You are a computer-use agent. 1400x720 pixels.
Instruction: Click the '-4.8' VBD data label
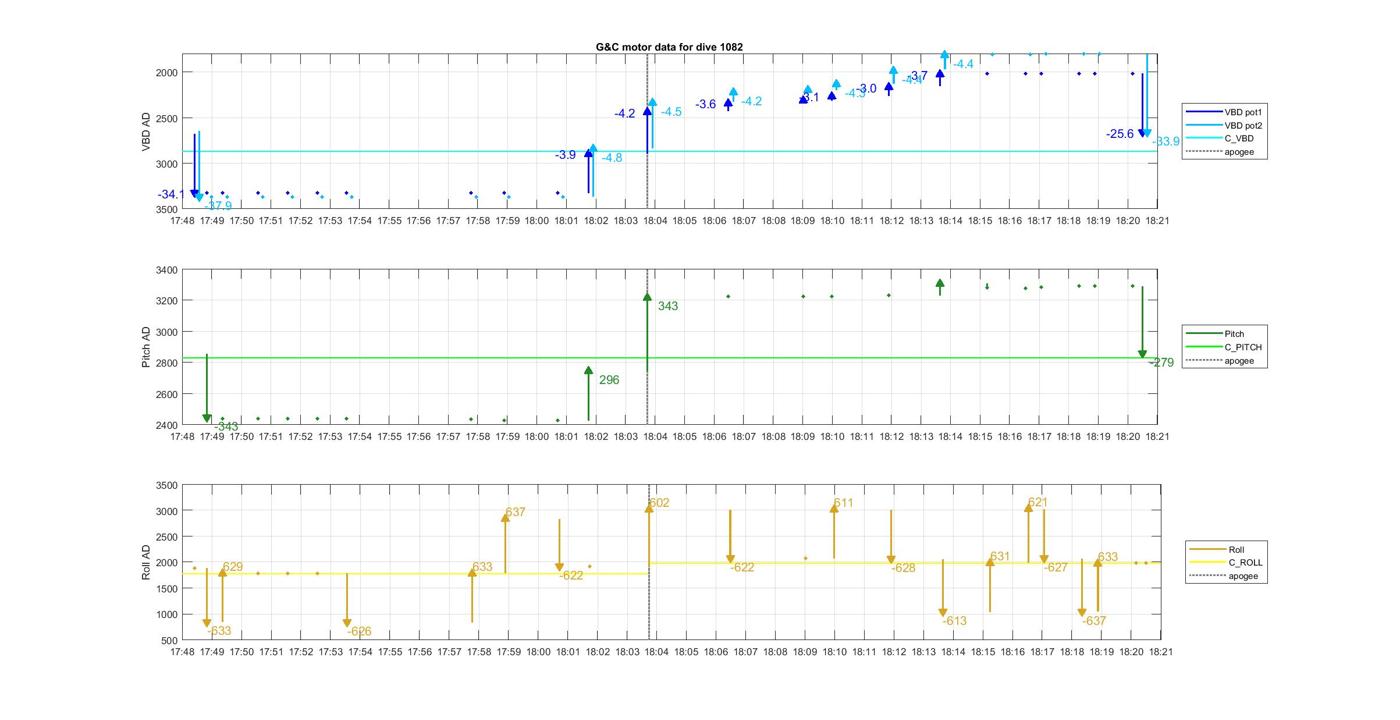(x=612, y=158)
